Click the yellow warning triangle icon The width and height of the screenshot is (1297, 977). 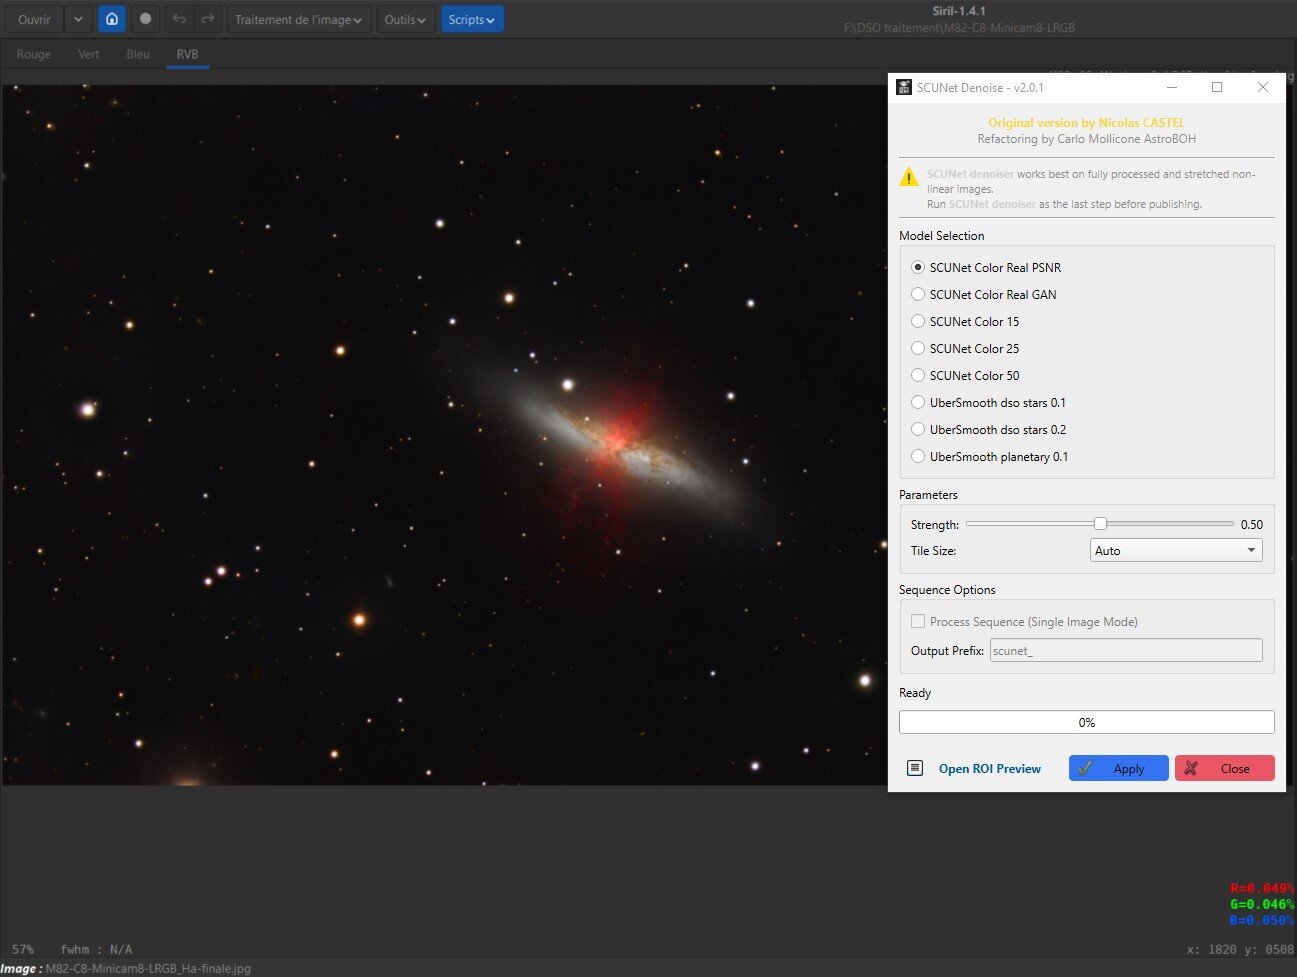(x=908, y=177)
